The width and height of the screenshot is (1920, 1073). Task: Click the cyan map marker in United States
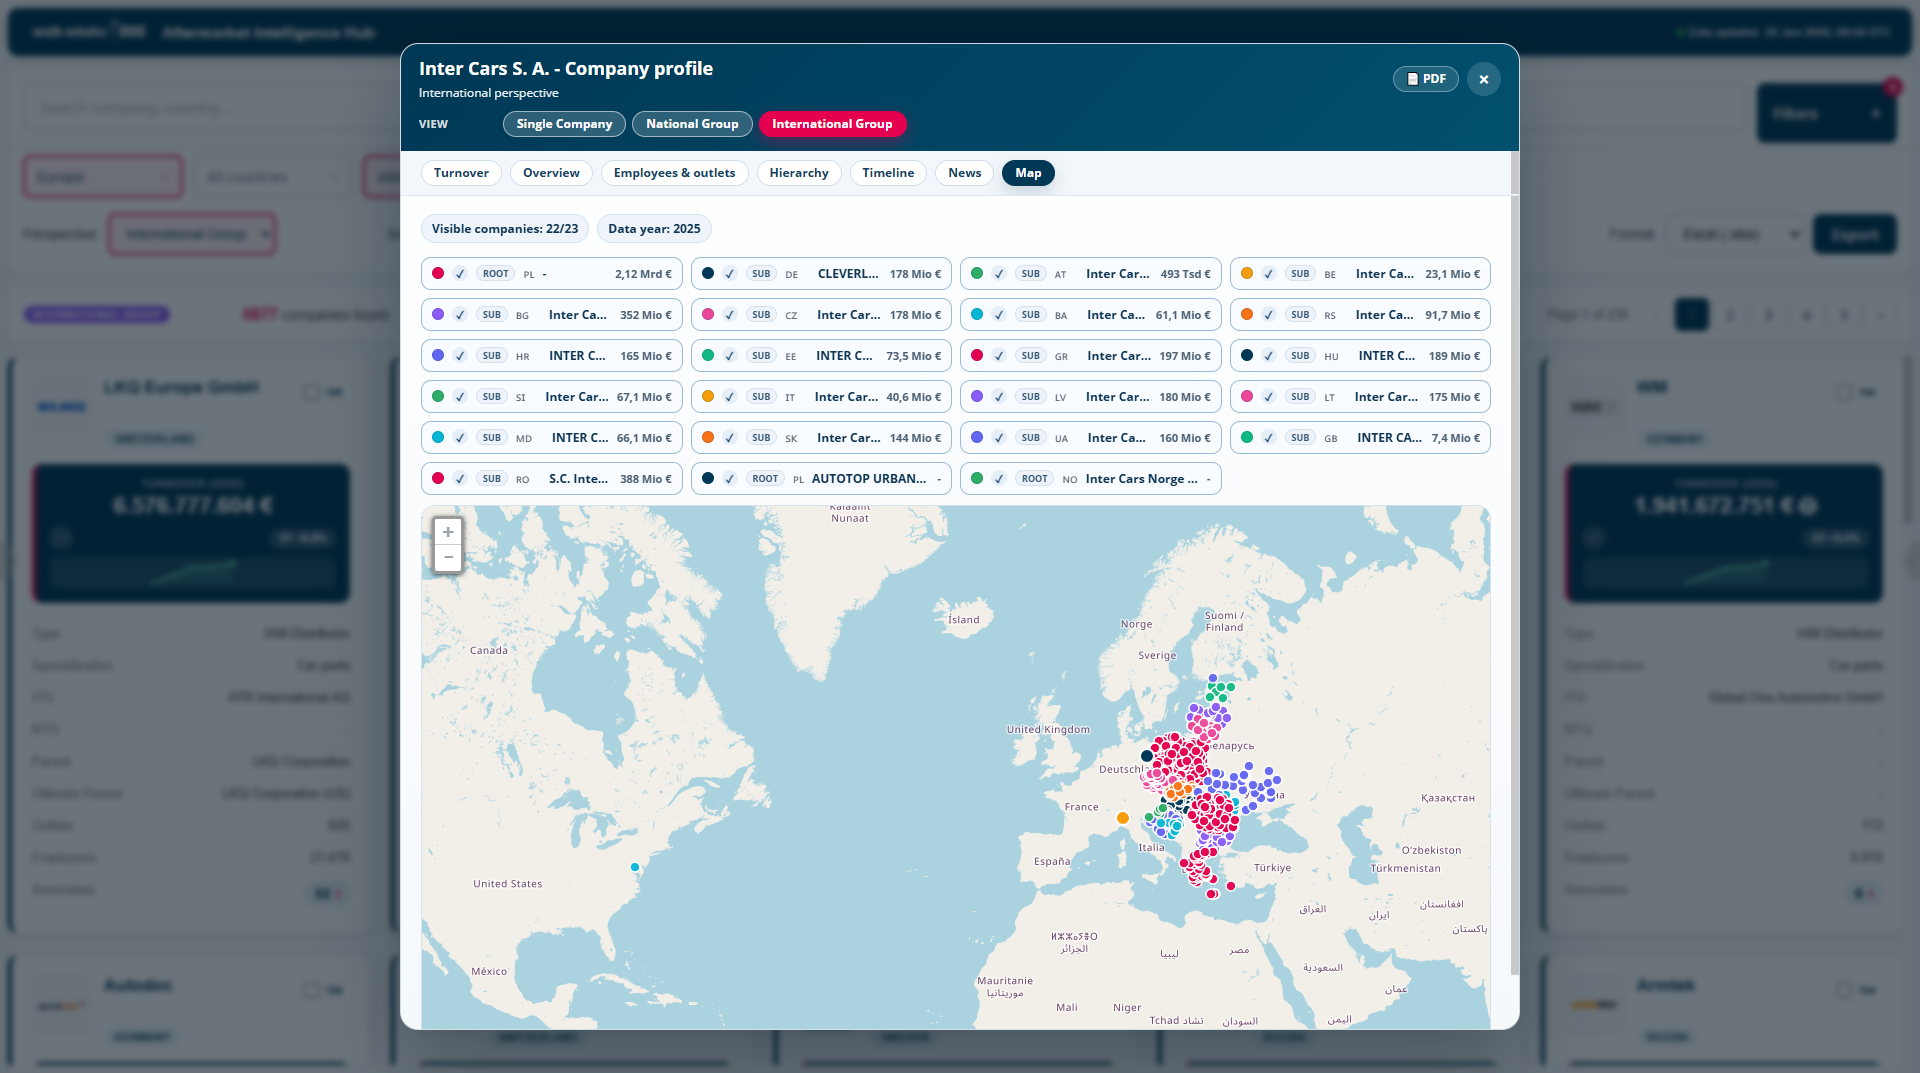pos(635,867)
